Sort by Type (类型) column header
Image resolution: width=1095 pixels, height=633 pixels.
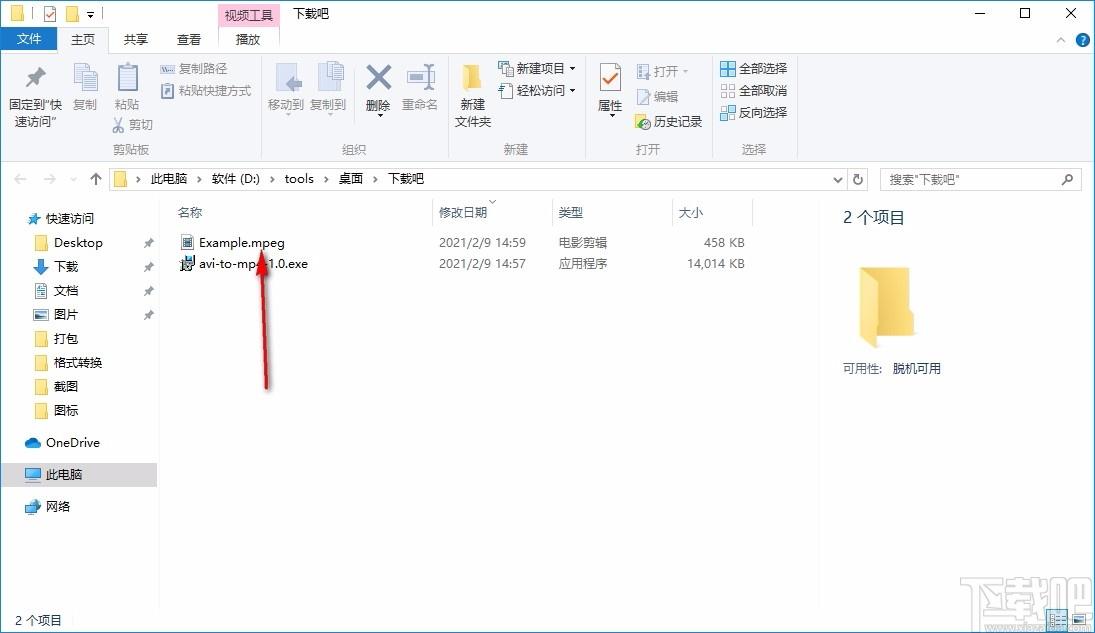(571, 212)
